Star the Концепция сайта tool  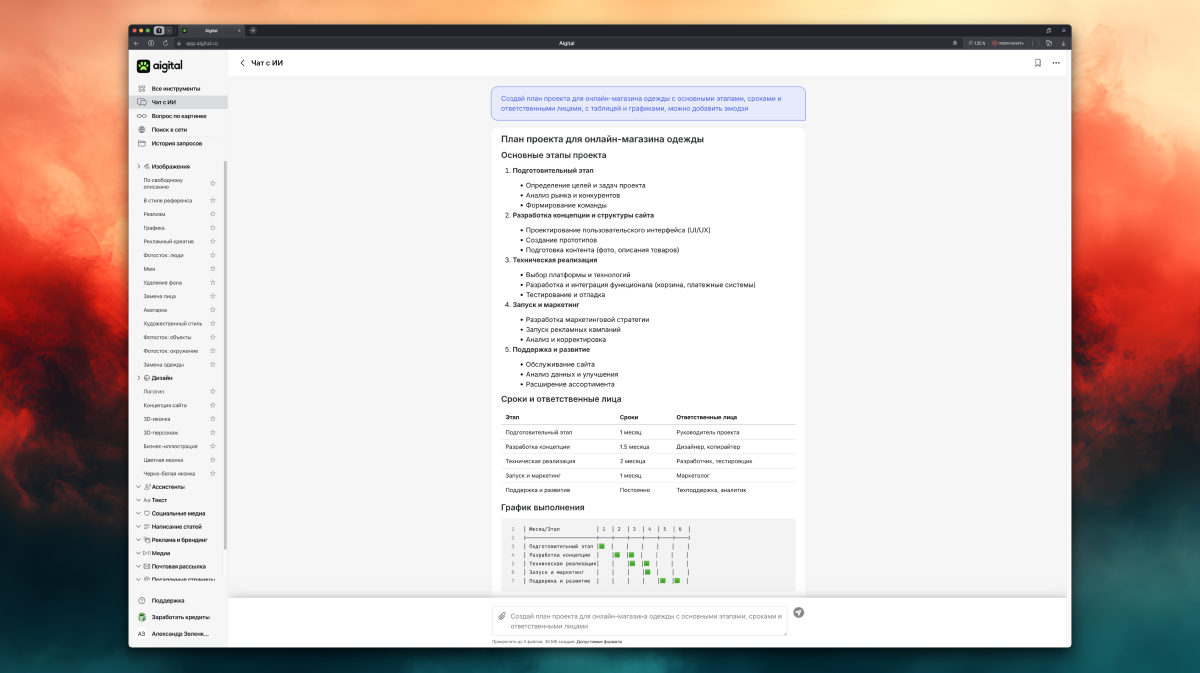[212, 405]
